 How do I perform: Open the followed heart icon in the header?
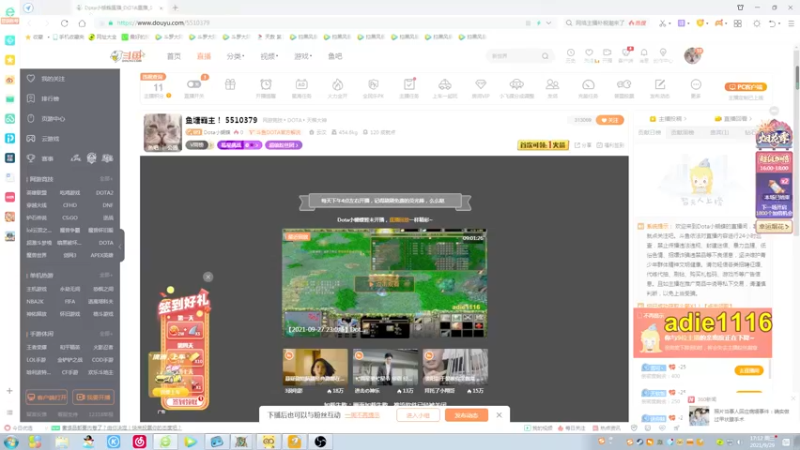[x=589, y=53]
